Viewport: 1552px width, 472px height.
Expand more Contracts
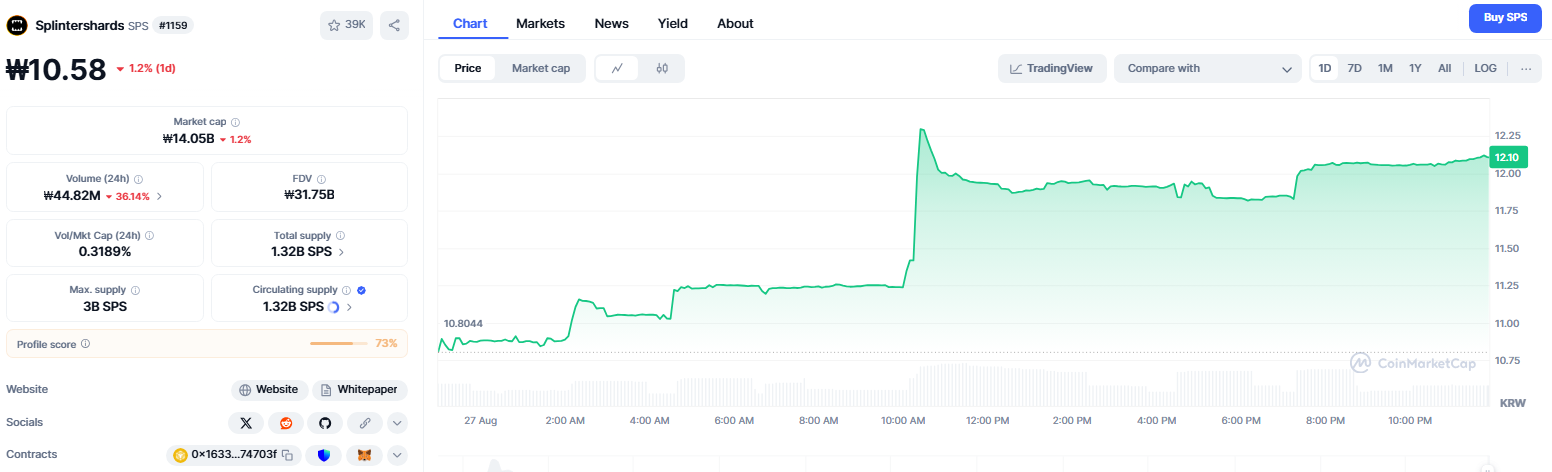397,455
